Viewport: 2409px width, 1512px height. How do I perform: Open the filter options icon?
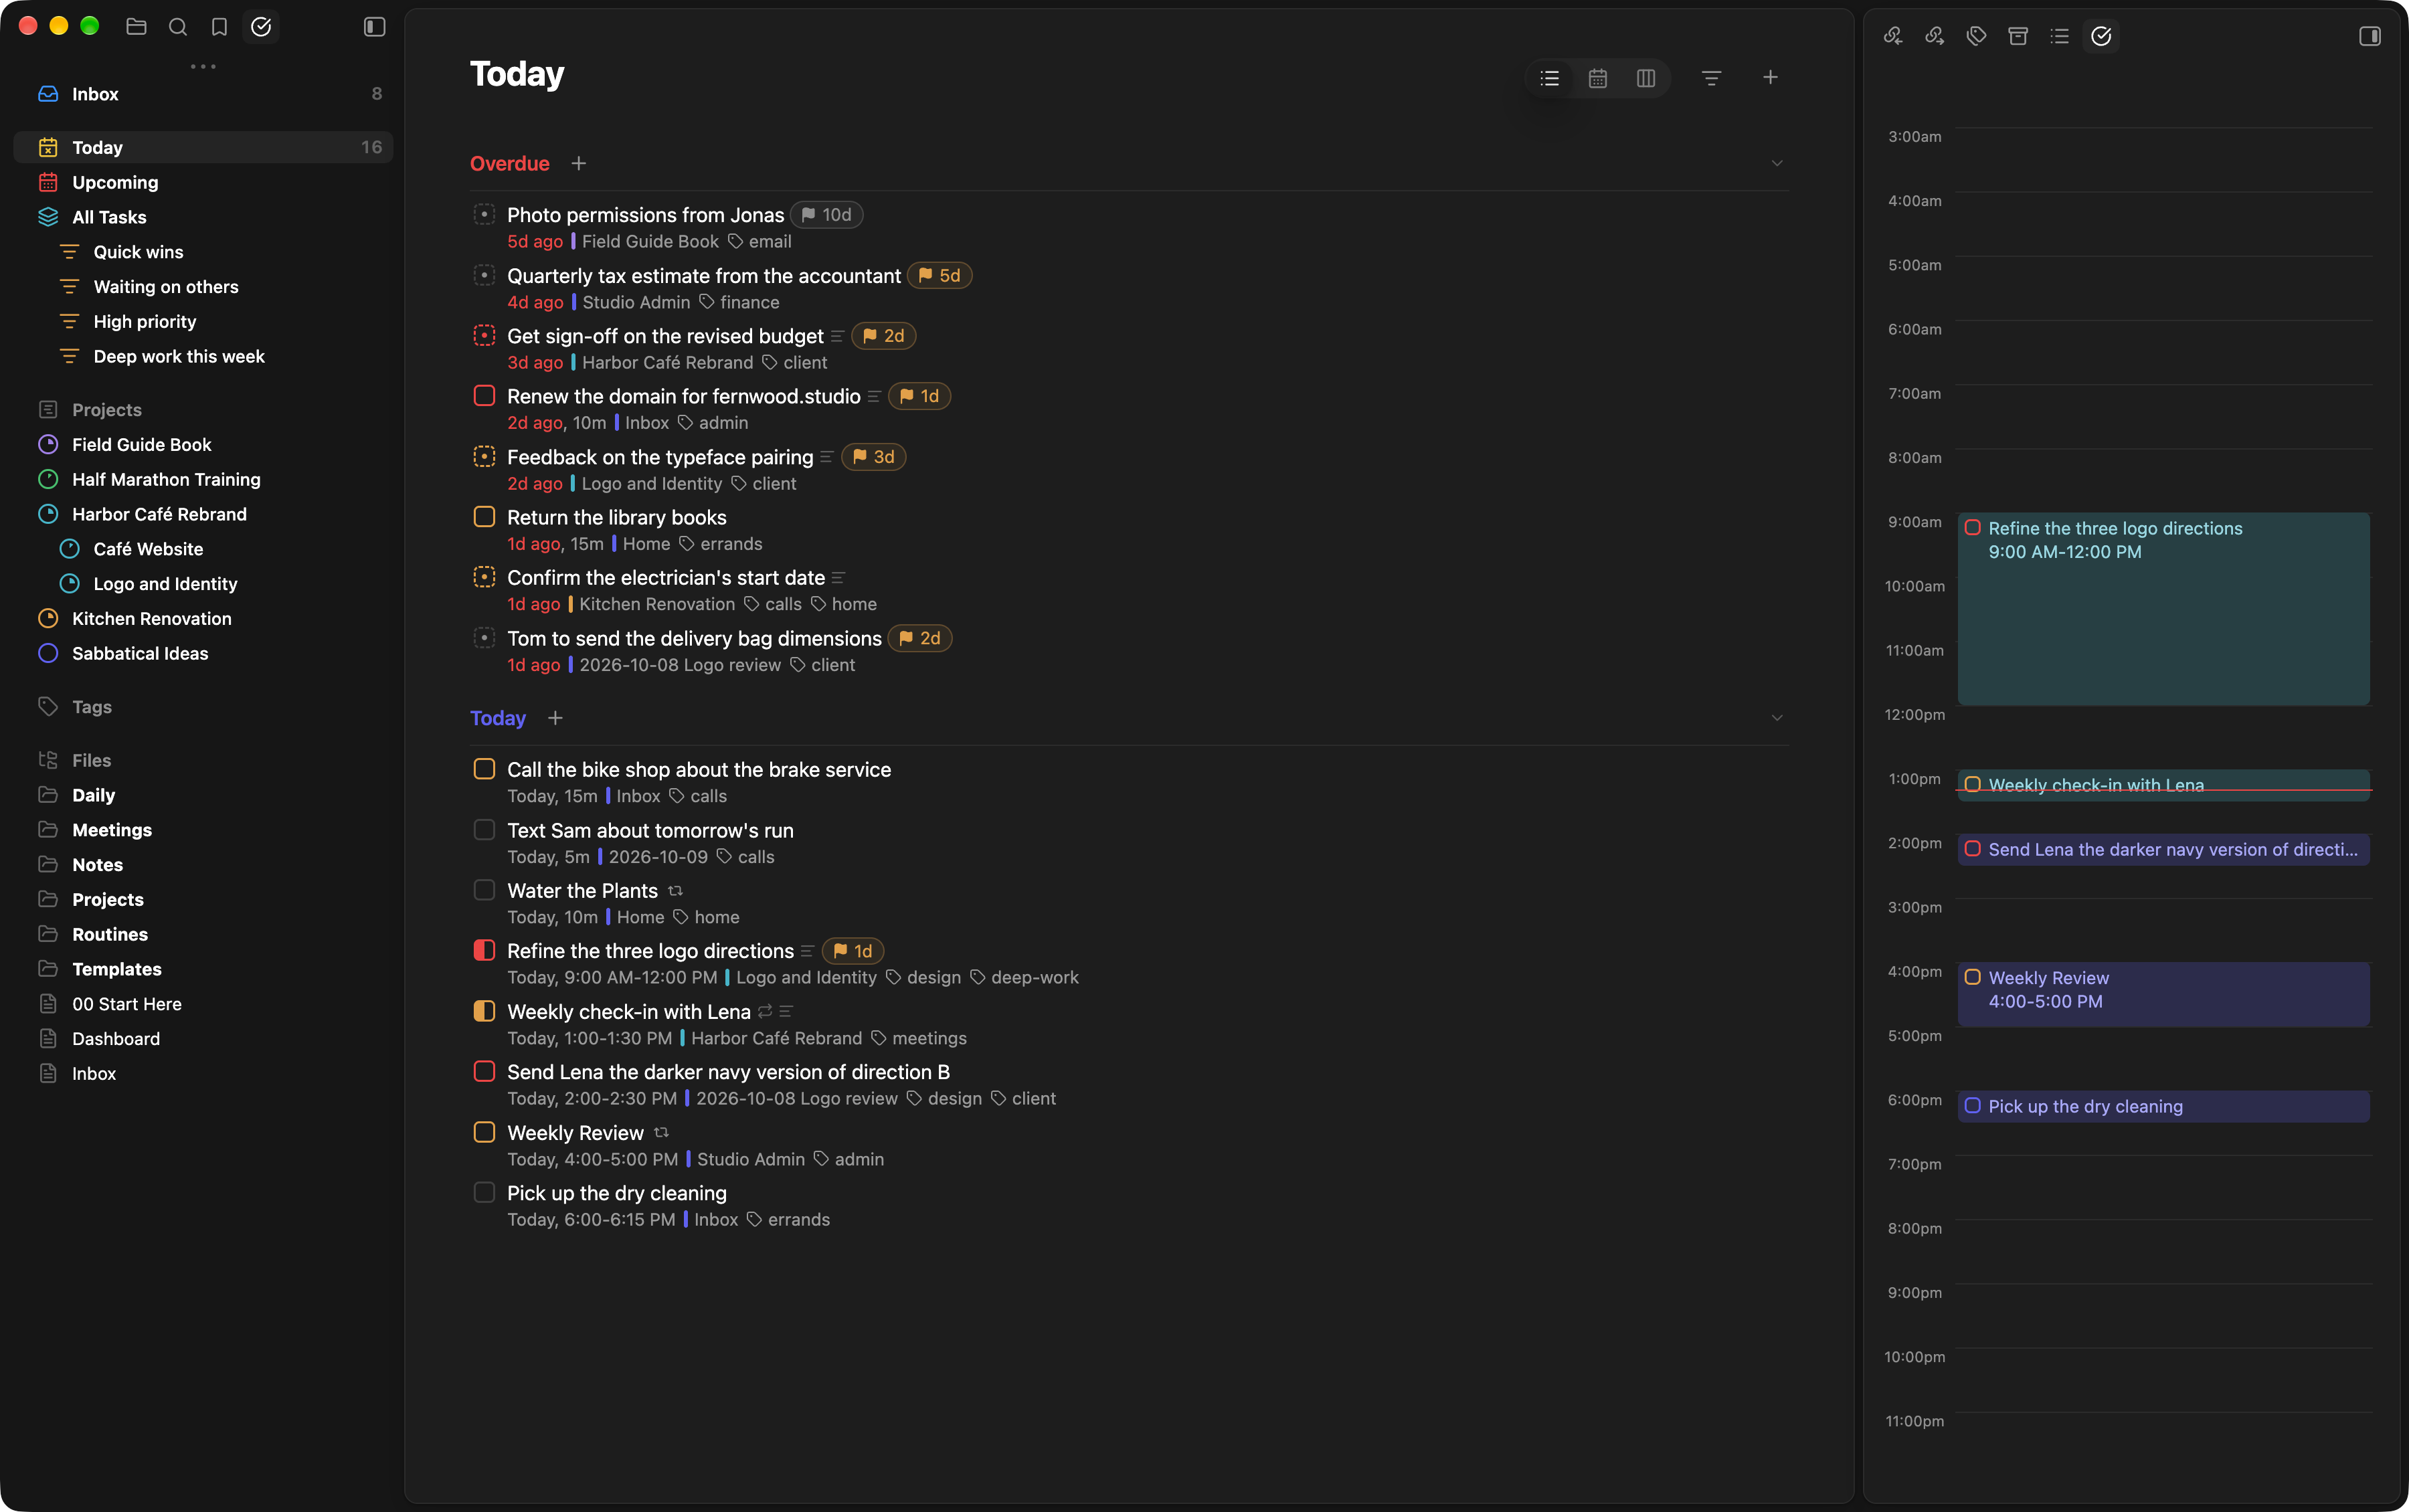coord(1711,78)
